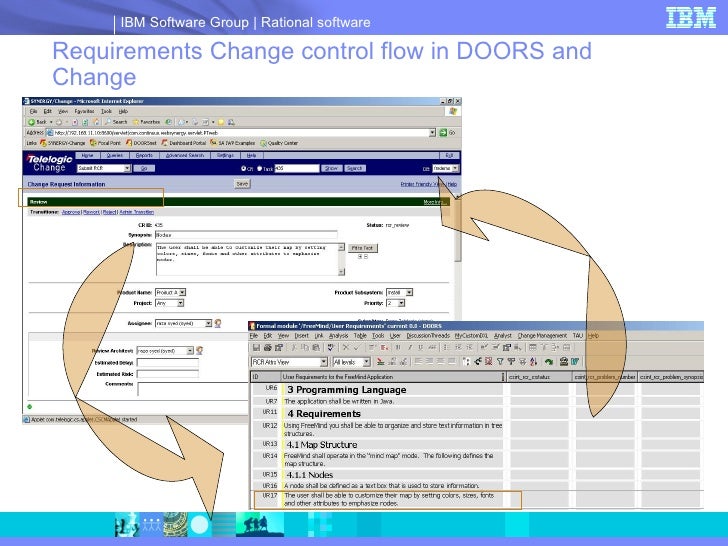Click the Italic icon in the DOORS toolbar
The height and width of the screenshot is (546, 728).
(410, 347)
